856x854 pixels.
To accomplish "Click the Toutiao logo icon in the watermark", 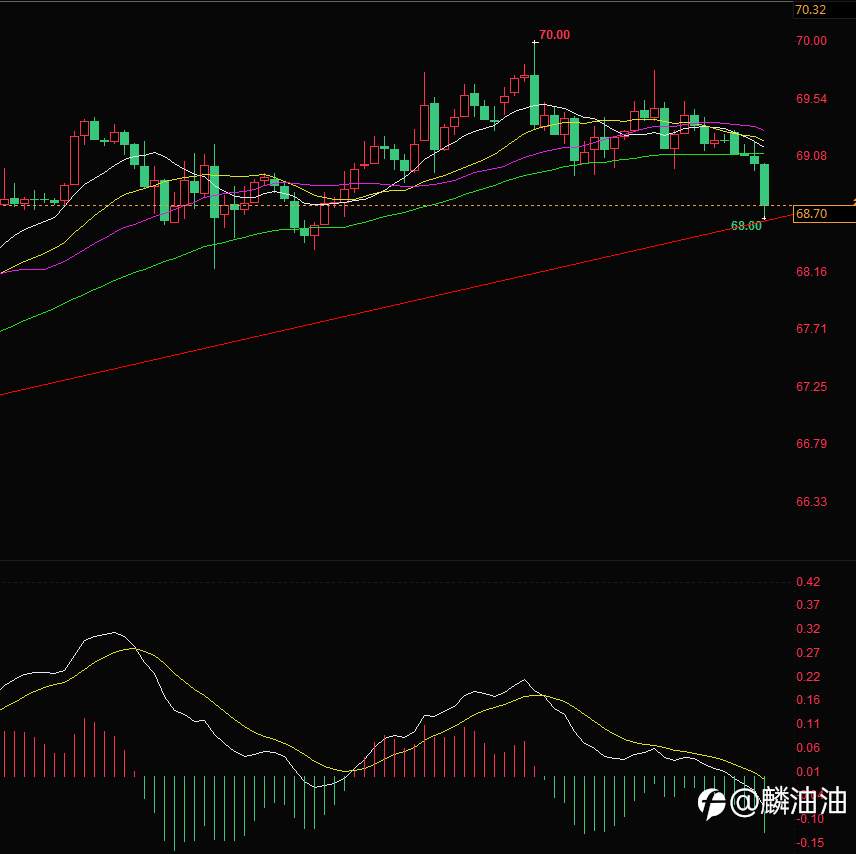I will pos(711,803).
